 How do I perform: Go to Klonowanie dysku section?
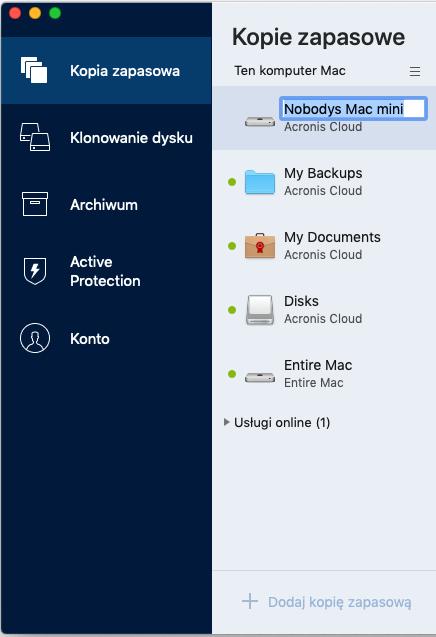106,137
